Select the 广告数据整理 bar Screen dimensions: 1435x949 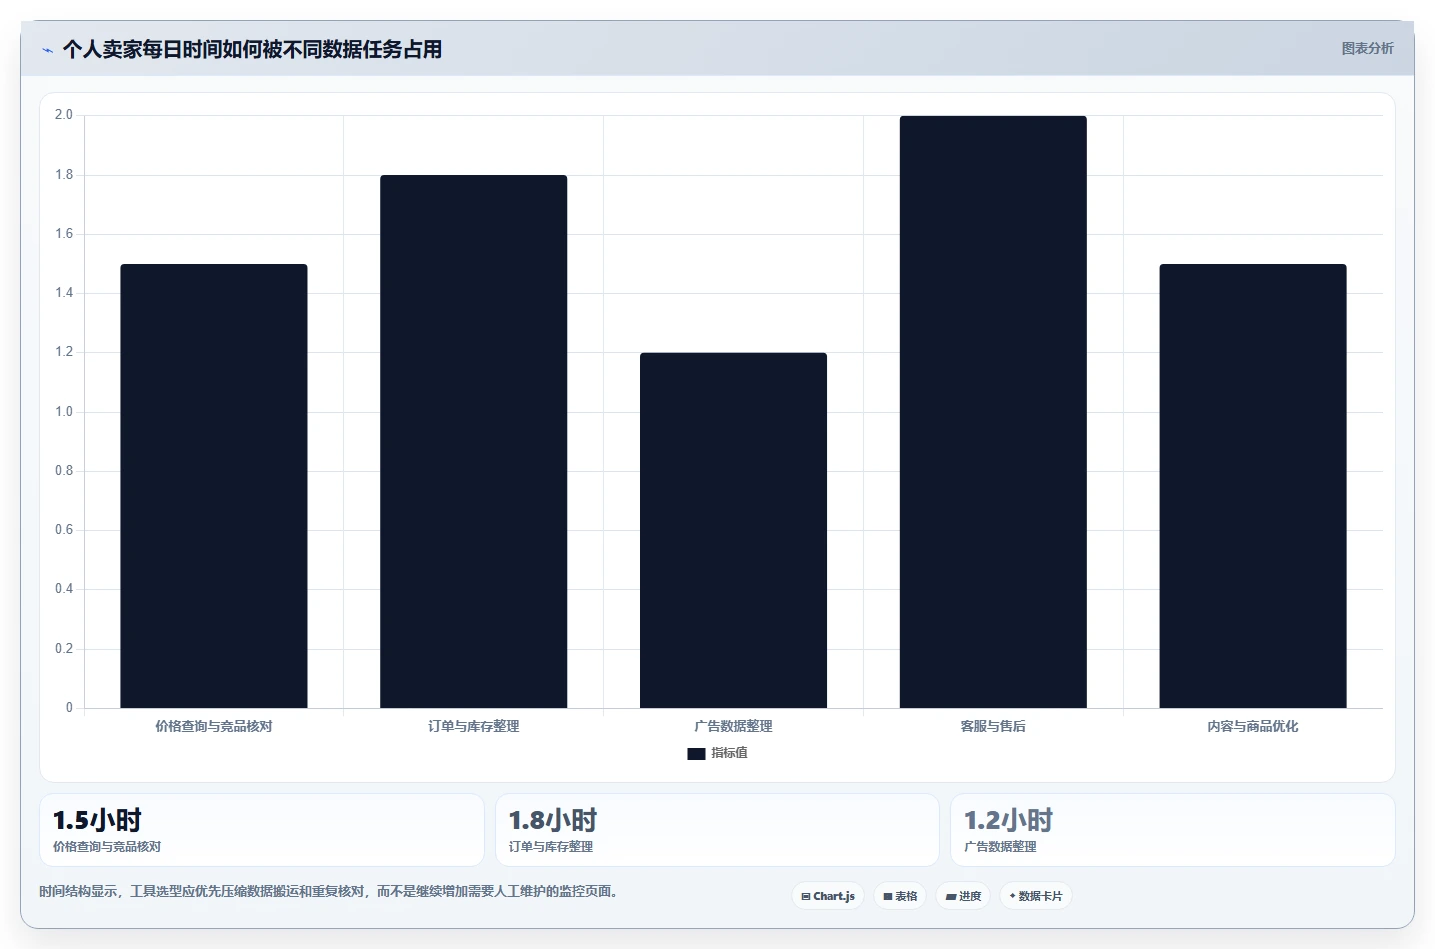pyautogui.click(x=733, y=530)
